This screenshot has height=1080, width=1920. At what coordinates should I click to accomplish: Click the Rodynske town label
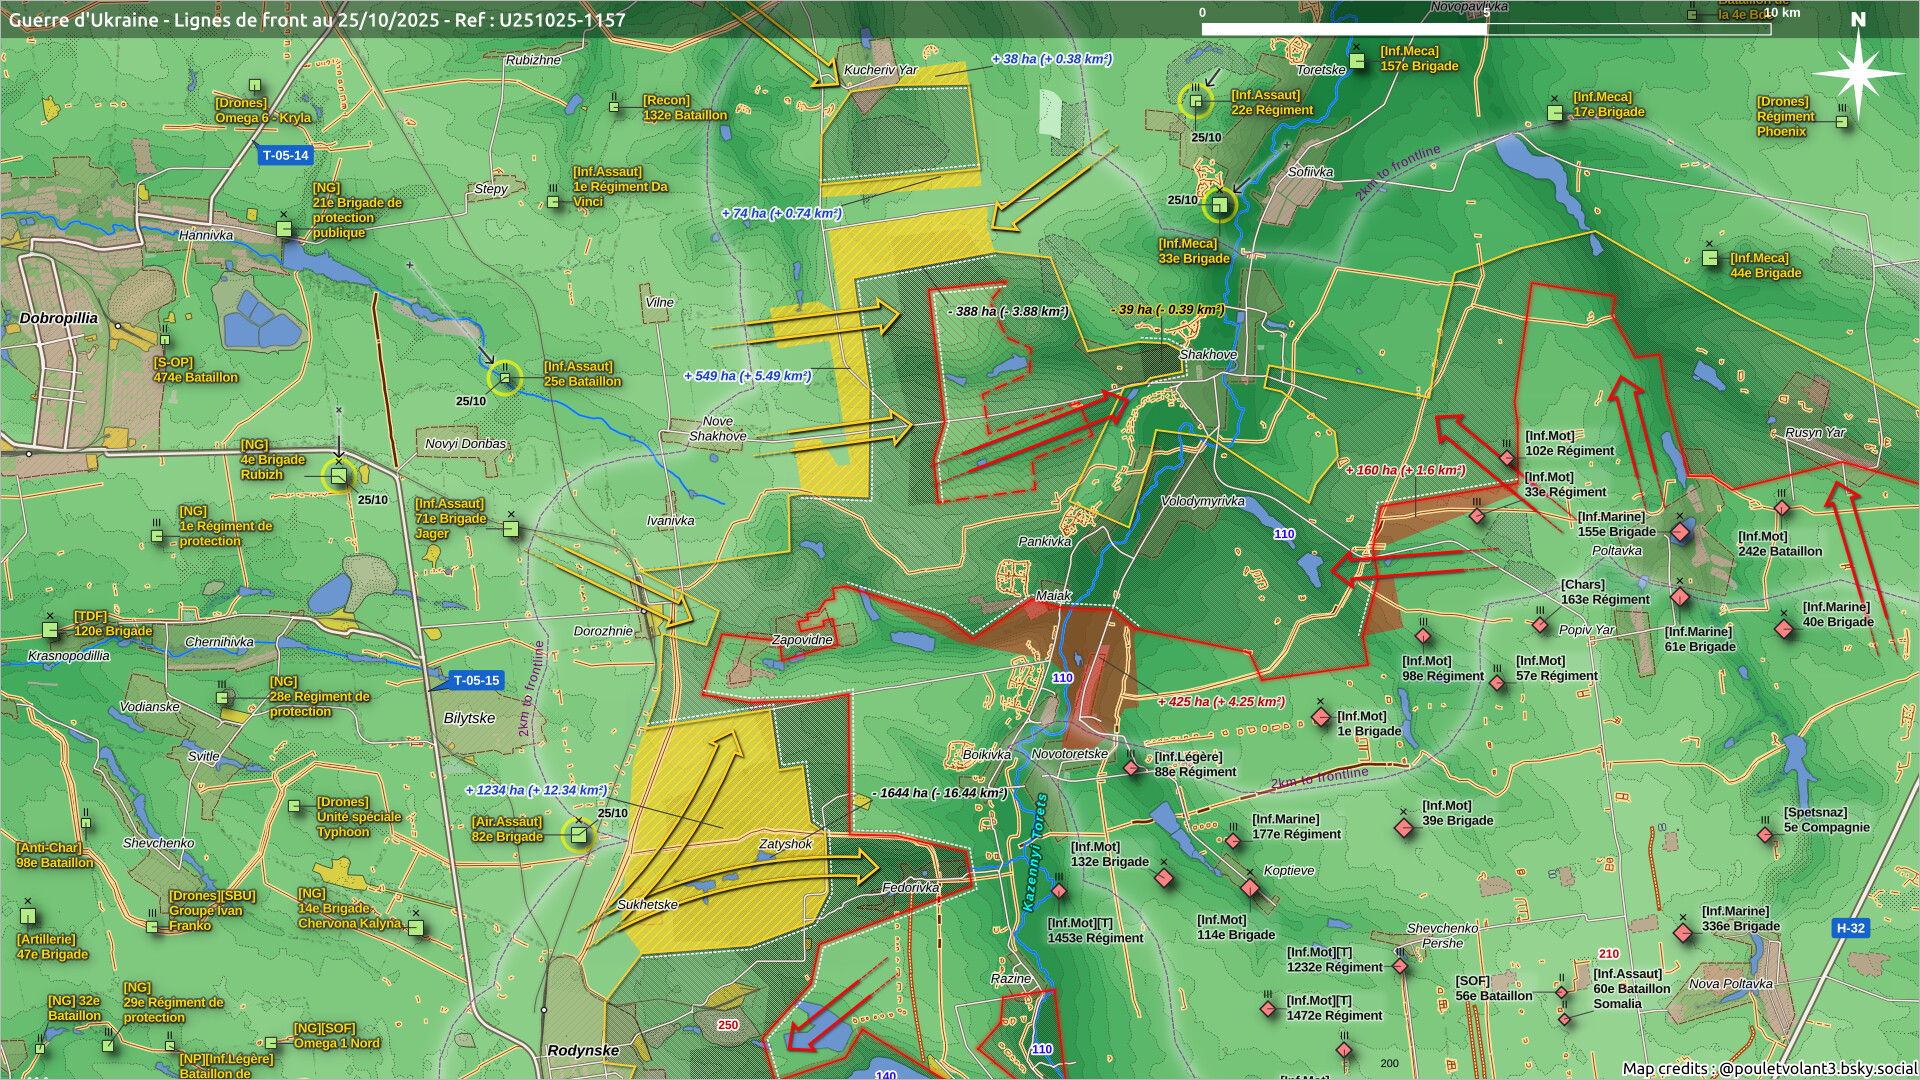583,1050
